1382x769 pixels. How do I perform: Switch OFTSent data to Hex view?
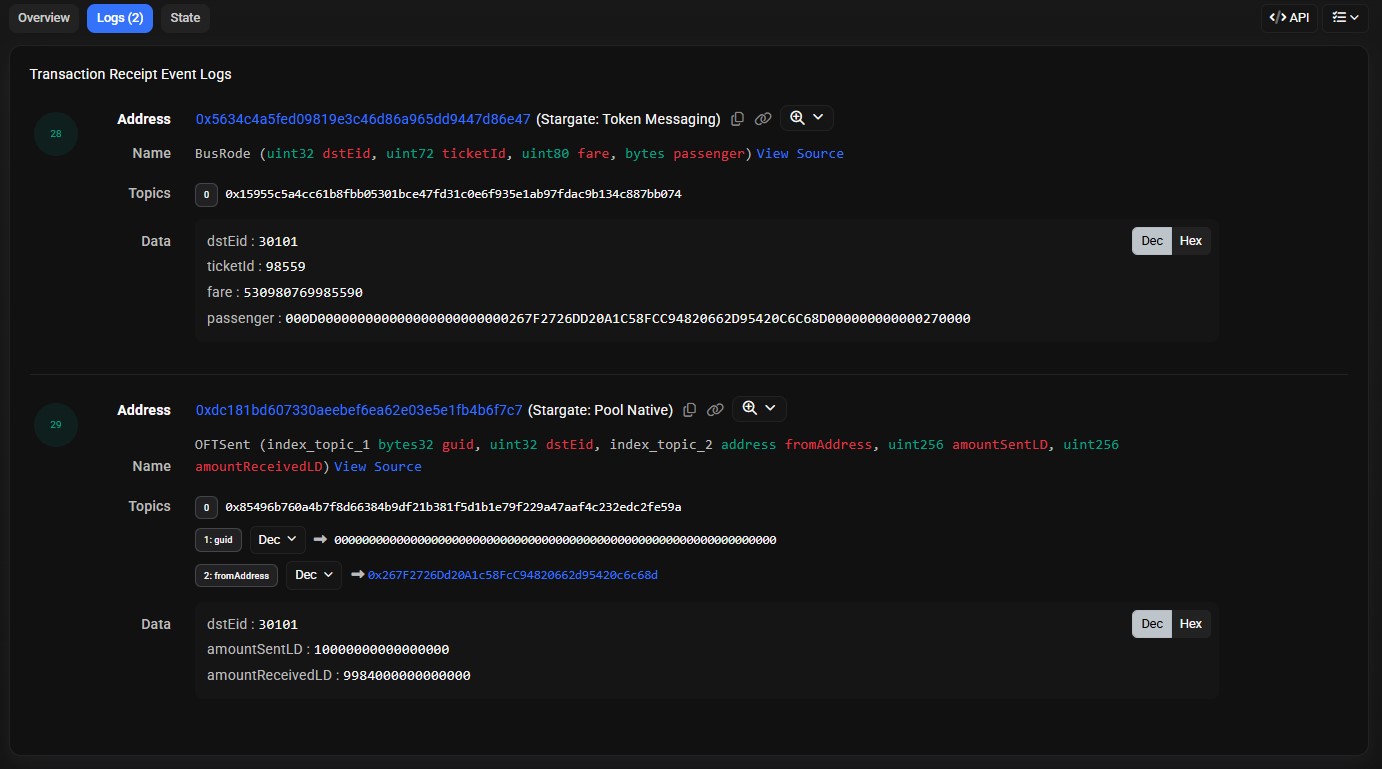click(1190, 624)
